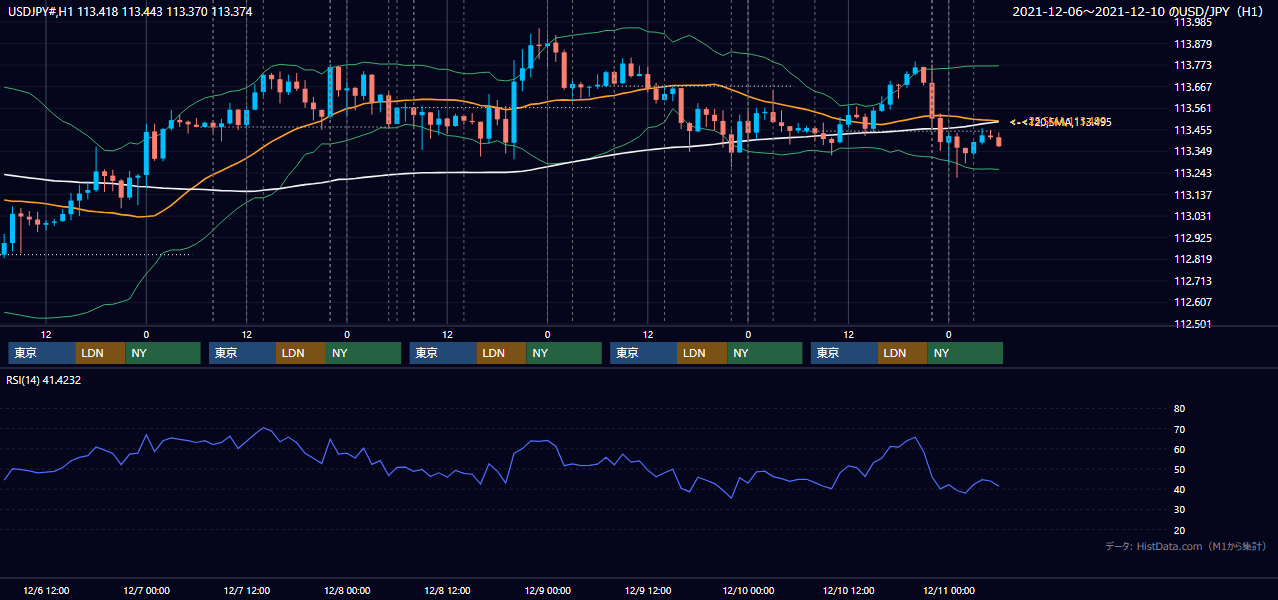Click the 12/6 12:00 time axis label
Image resolution: width=1278 pixels, height=600 pixels.
pyautogui.click(x=47, y=590)
